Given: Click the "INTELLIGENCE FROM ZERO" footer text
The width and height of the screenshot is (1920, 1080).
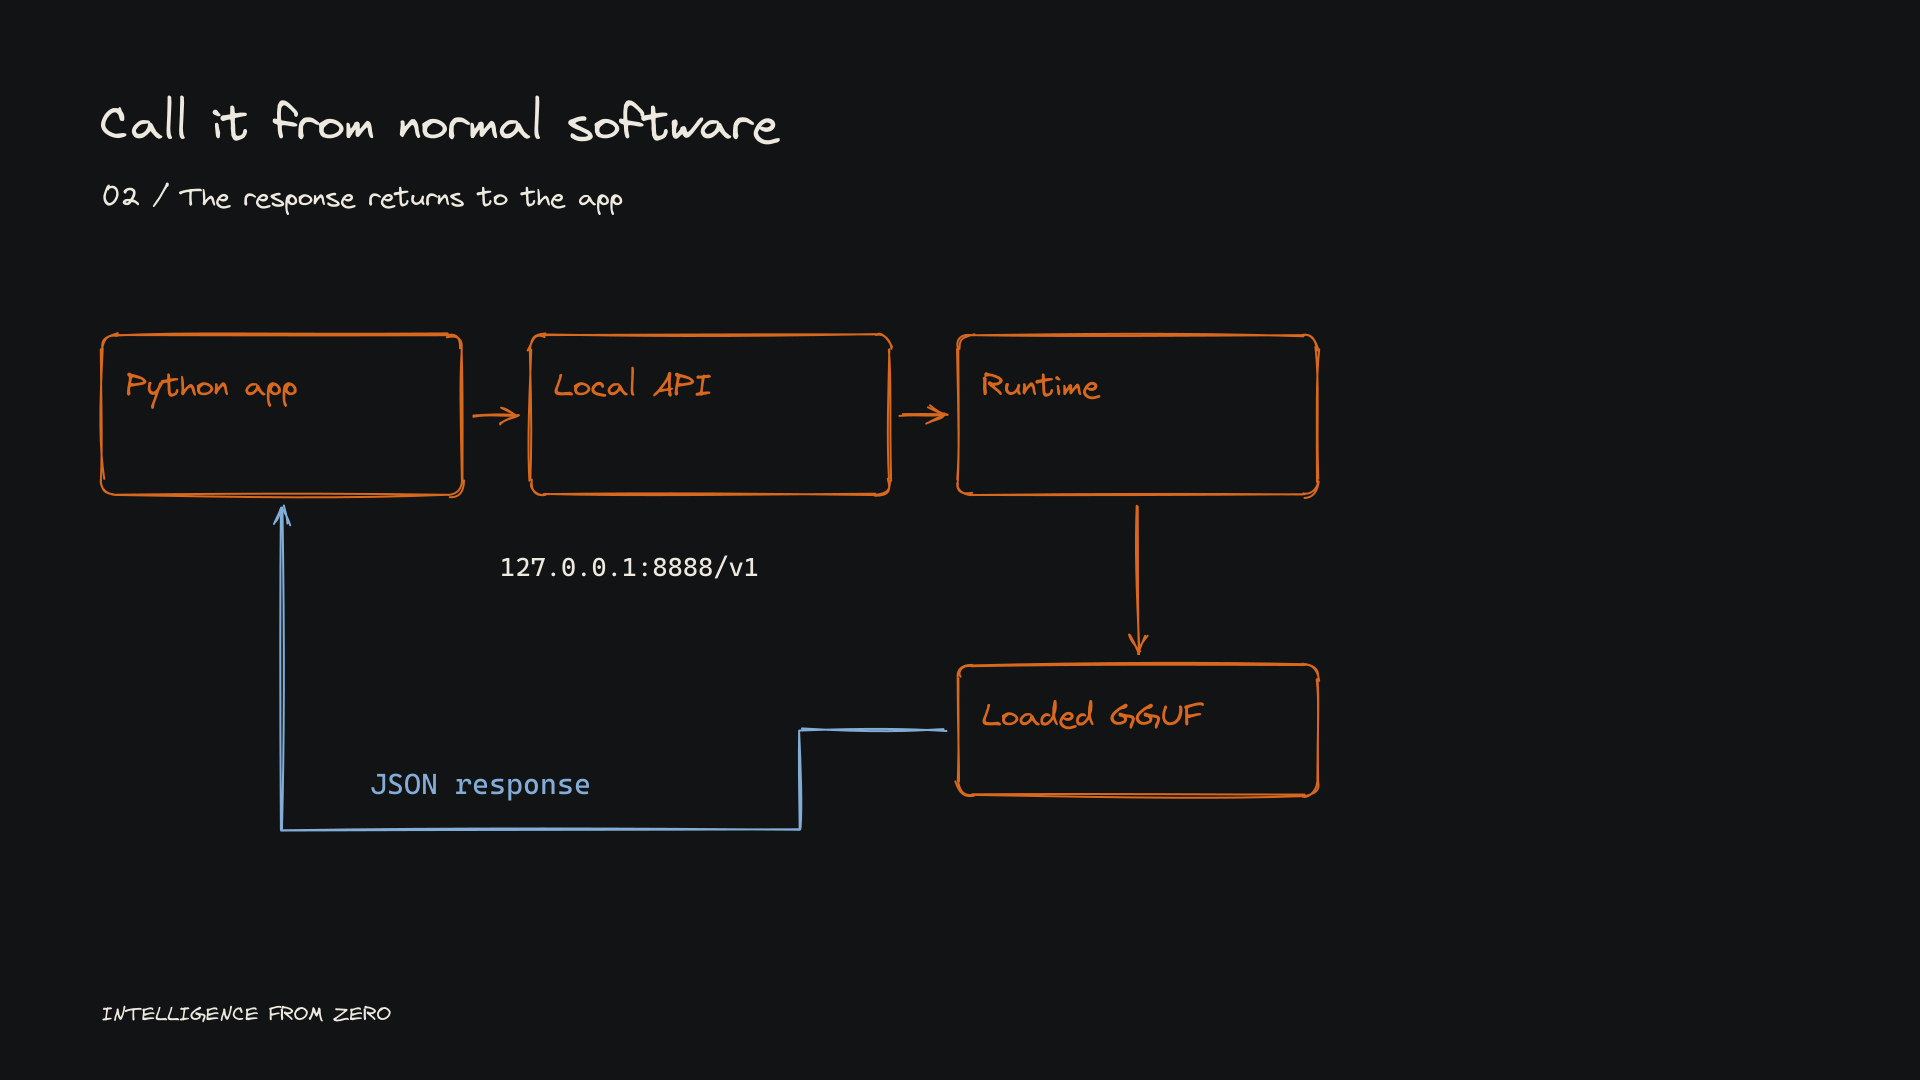Looking at the screenshot, I should (x=246, y=1014).
